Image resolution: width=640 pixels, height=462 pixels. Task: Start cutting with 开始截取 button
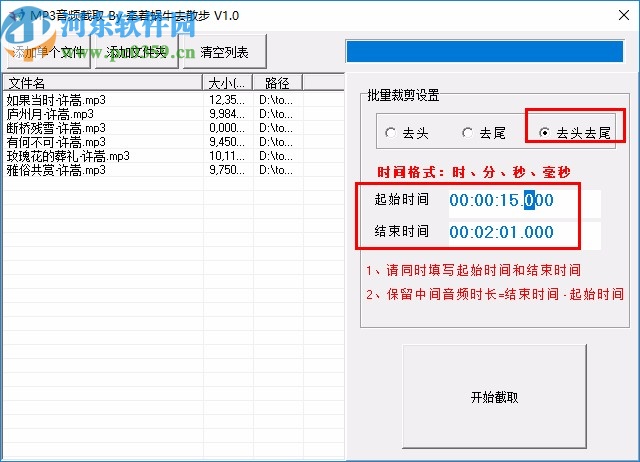tap(494, 397)
